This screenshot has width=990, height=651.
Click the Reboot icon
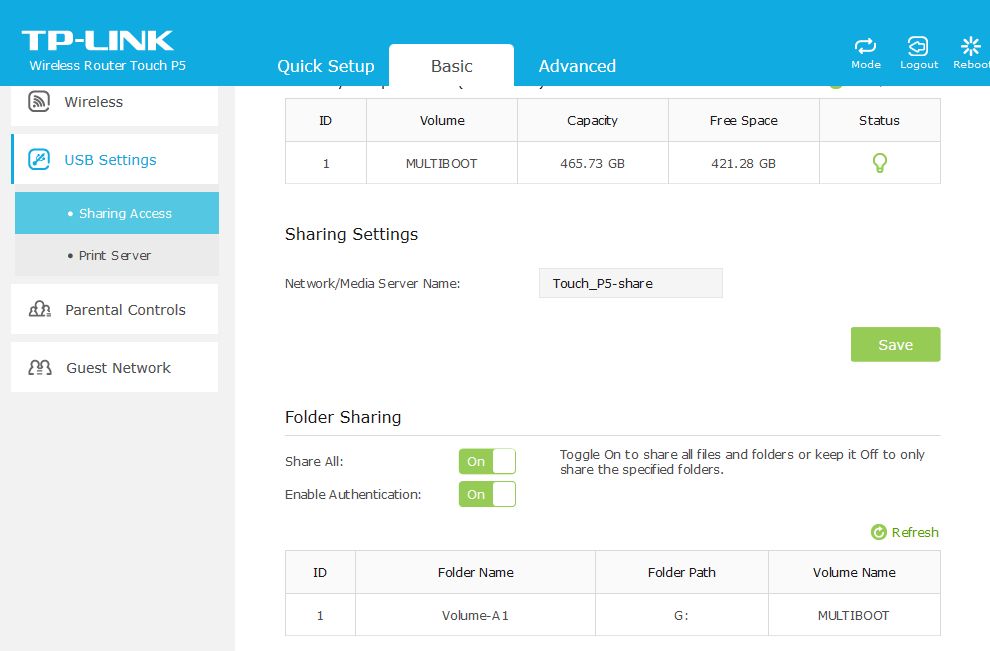pyautogui.click(x=970, y=45)
